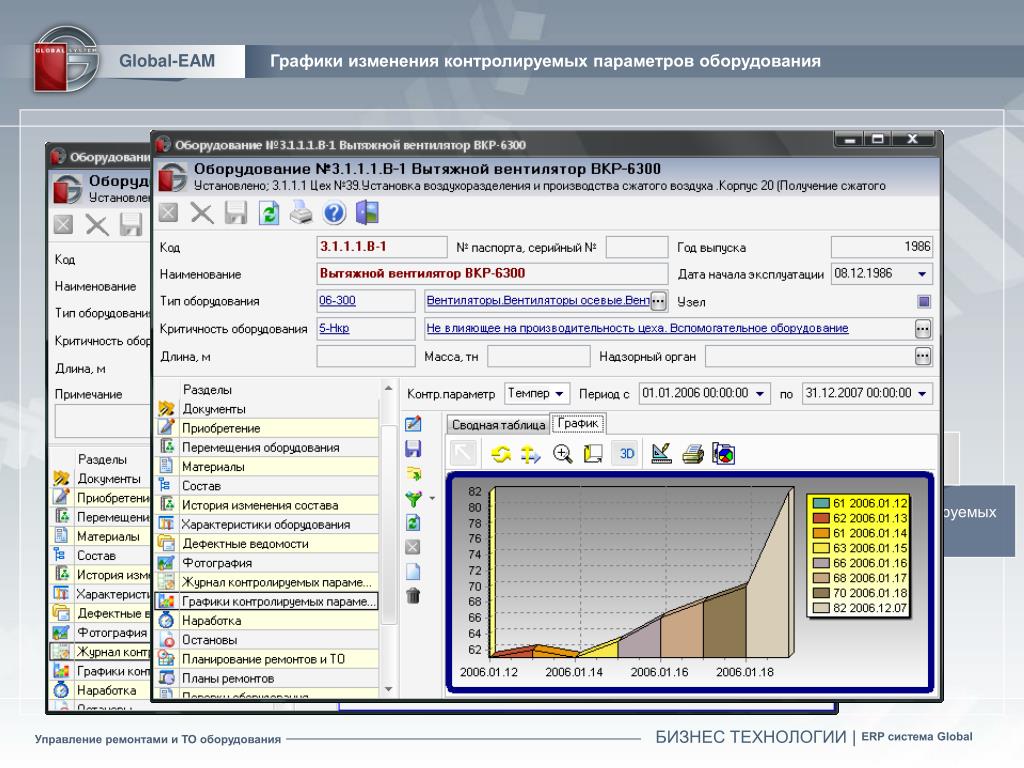The height and width of the screenshot is (768, 1024).
Task: Select Остановы section
Action: coord(268,640)
